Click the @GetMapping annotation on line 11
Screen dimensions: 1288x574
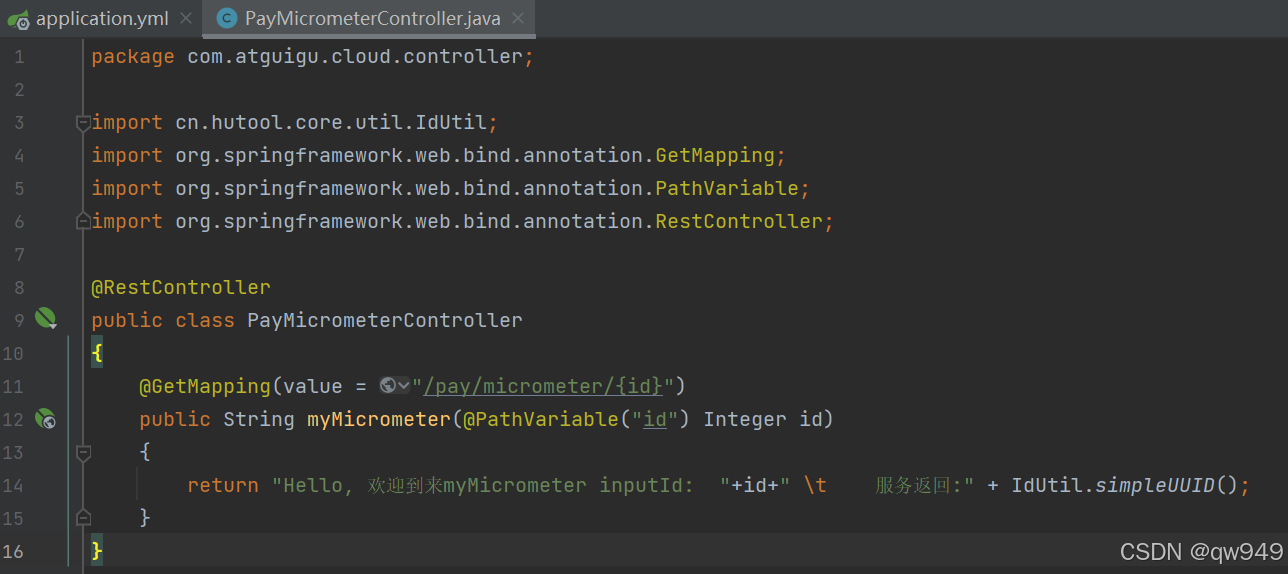tap(205, 386)
